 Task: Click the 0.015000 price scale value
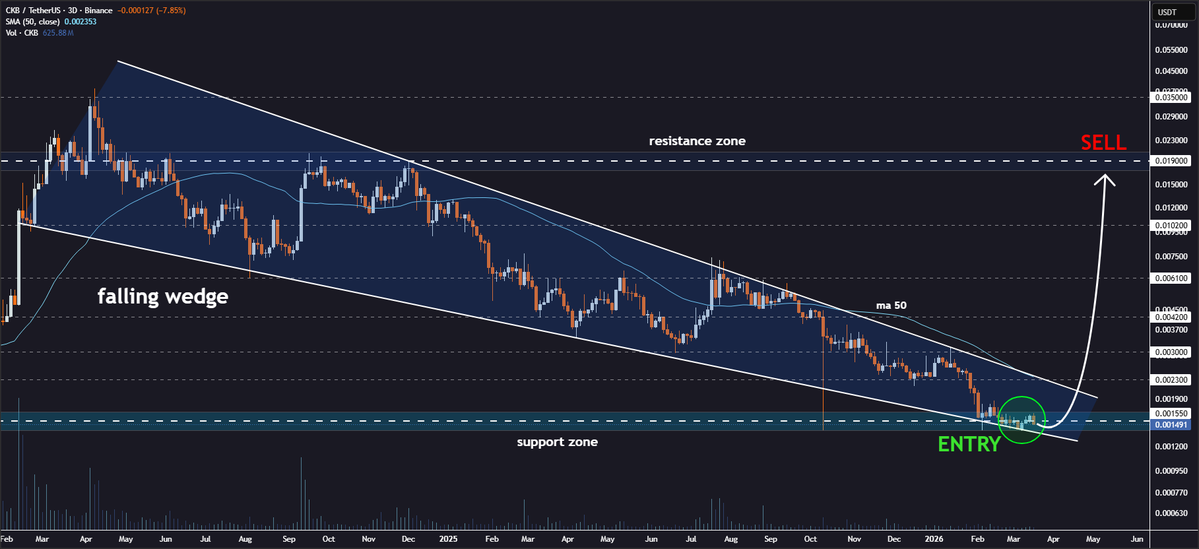(1171, 185)
